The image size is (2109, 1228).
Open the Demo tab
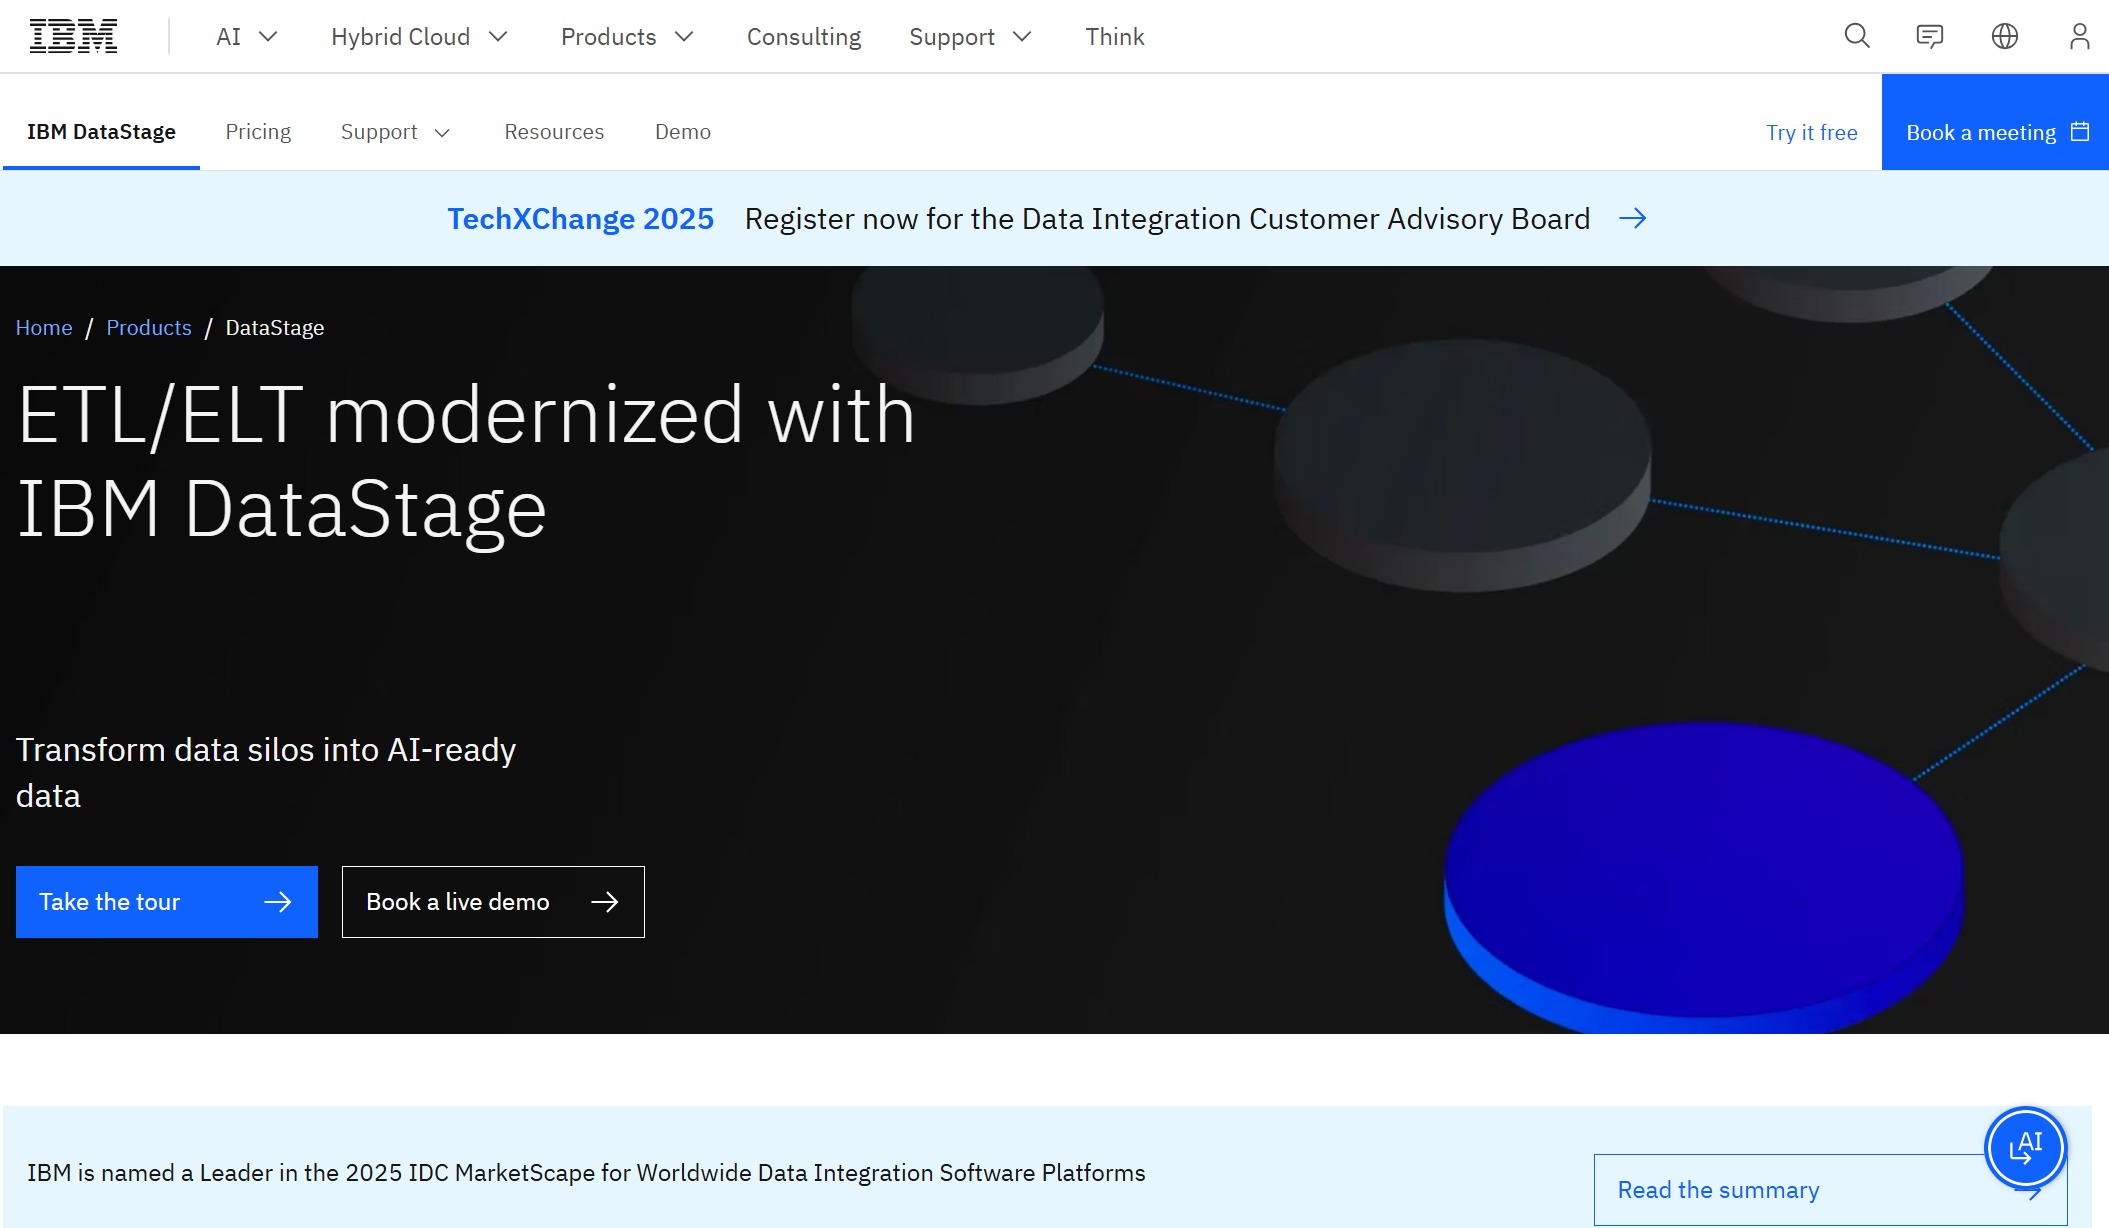tap(683, 131)
